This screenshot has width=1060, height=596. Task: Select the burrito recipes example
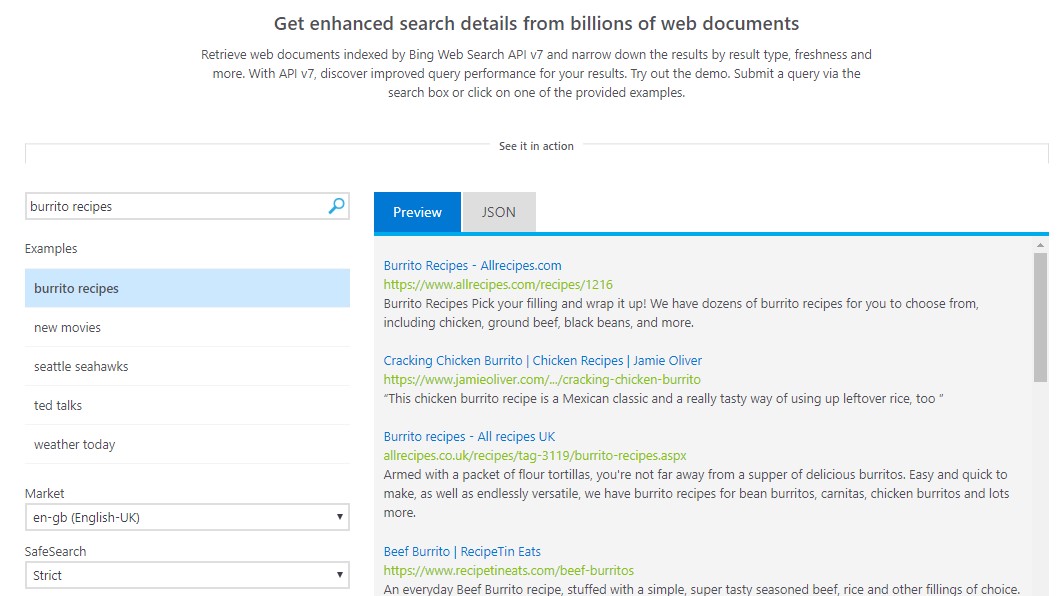[187, 289]
